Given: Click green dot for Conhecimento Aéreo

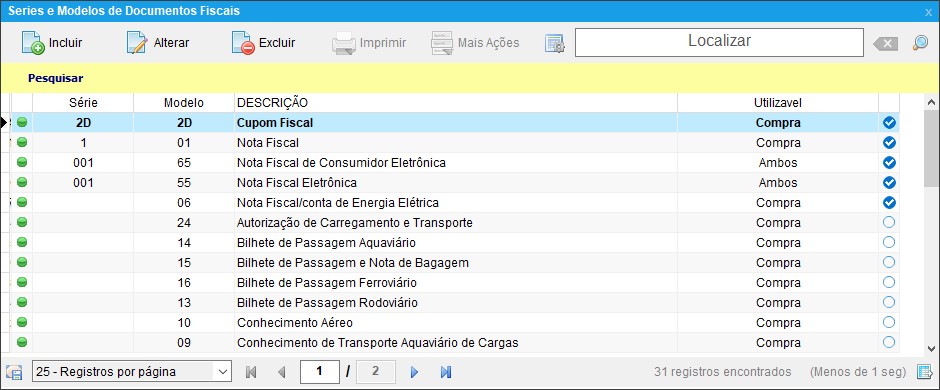Looking at the screenshot, I should pos(22,322).
